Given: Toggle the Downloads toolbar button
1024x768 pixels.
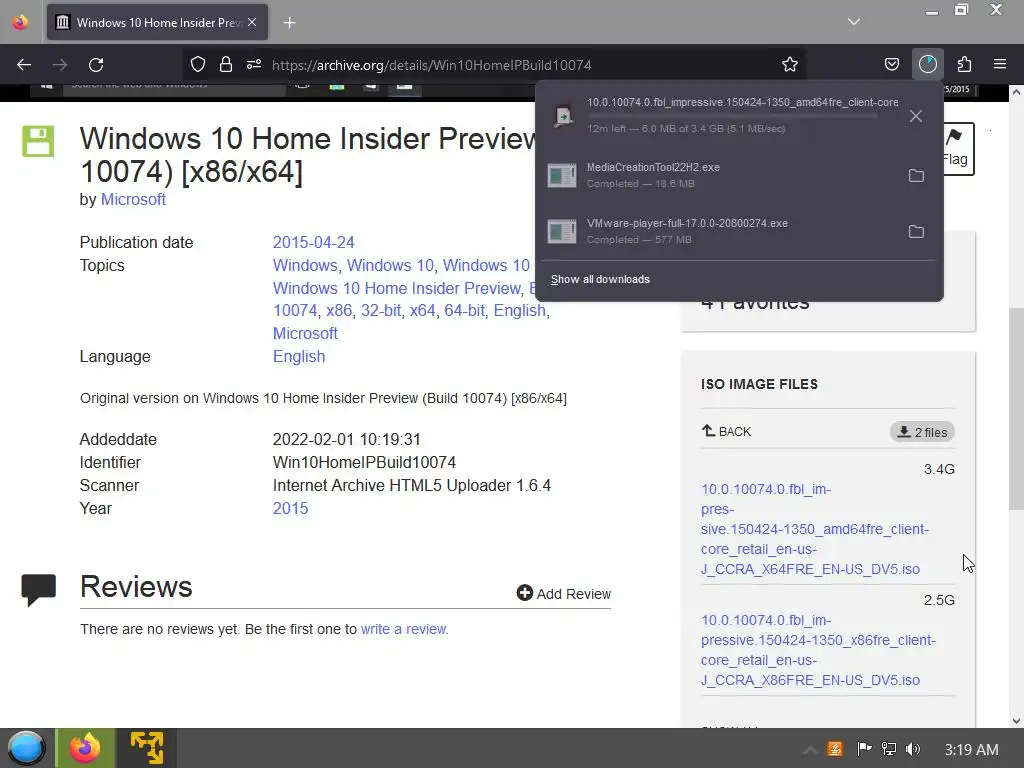Looking at the screenshot, I should point(927,64).
